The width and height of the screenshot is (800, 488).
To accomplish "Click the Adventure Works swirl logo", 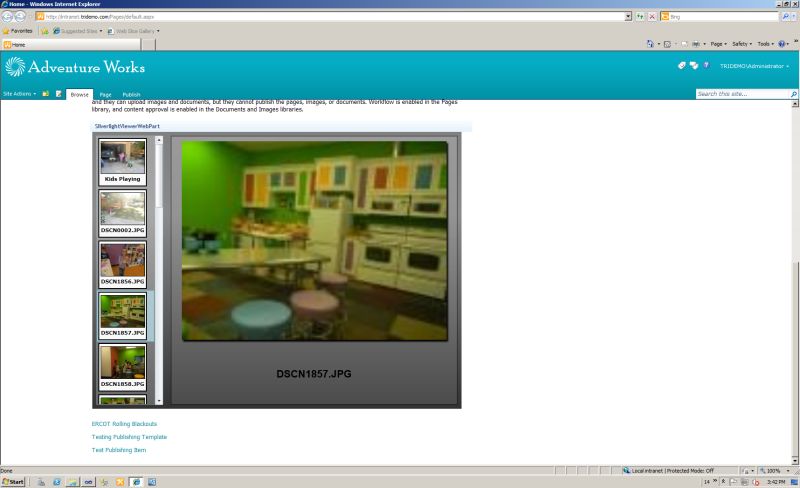I will click(15, 66).
